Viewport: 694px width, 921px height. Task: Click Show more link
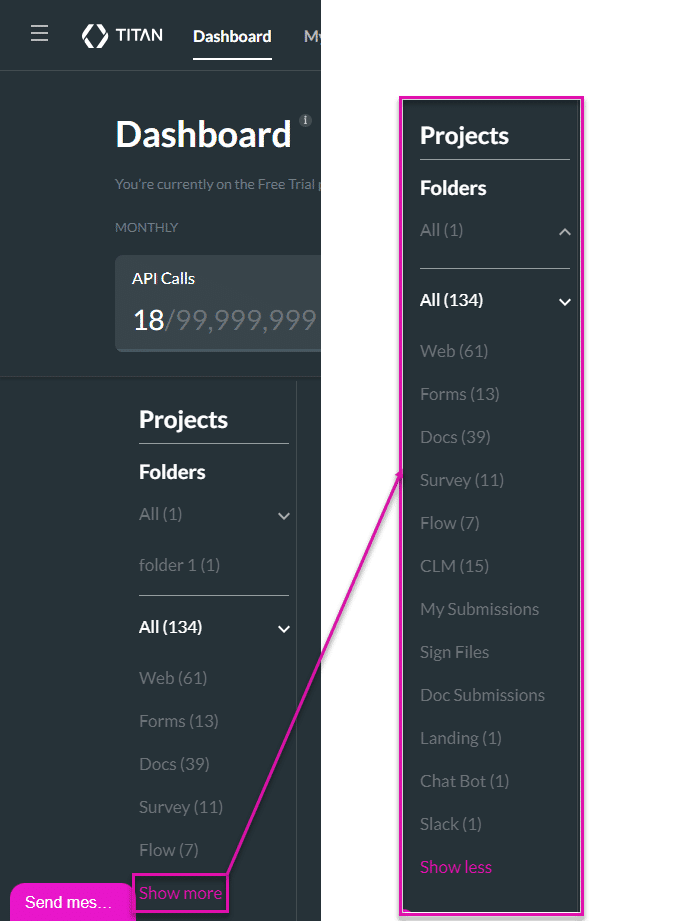(180, 893)
